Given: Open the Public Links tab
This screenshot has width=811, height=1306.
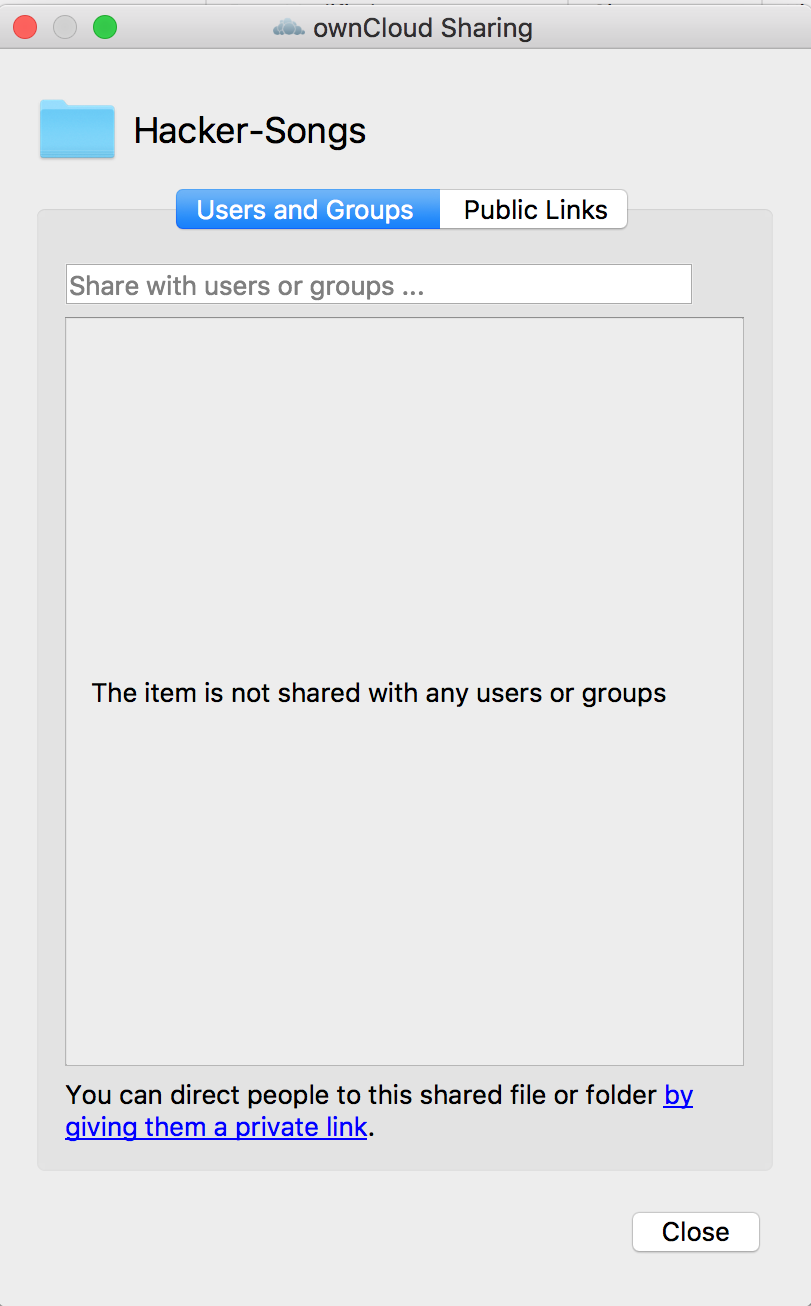Looking at the screenshot, I should [534, 210].
